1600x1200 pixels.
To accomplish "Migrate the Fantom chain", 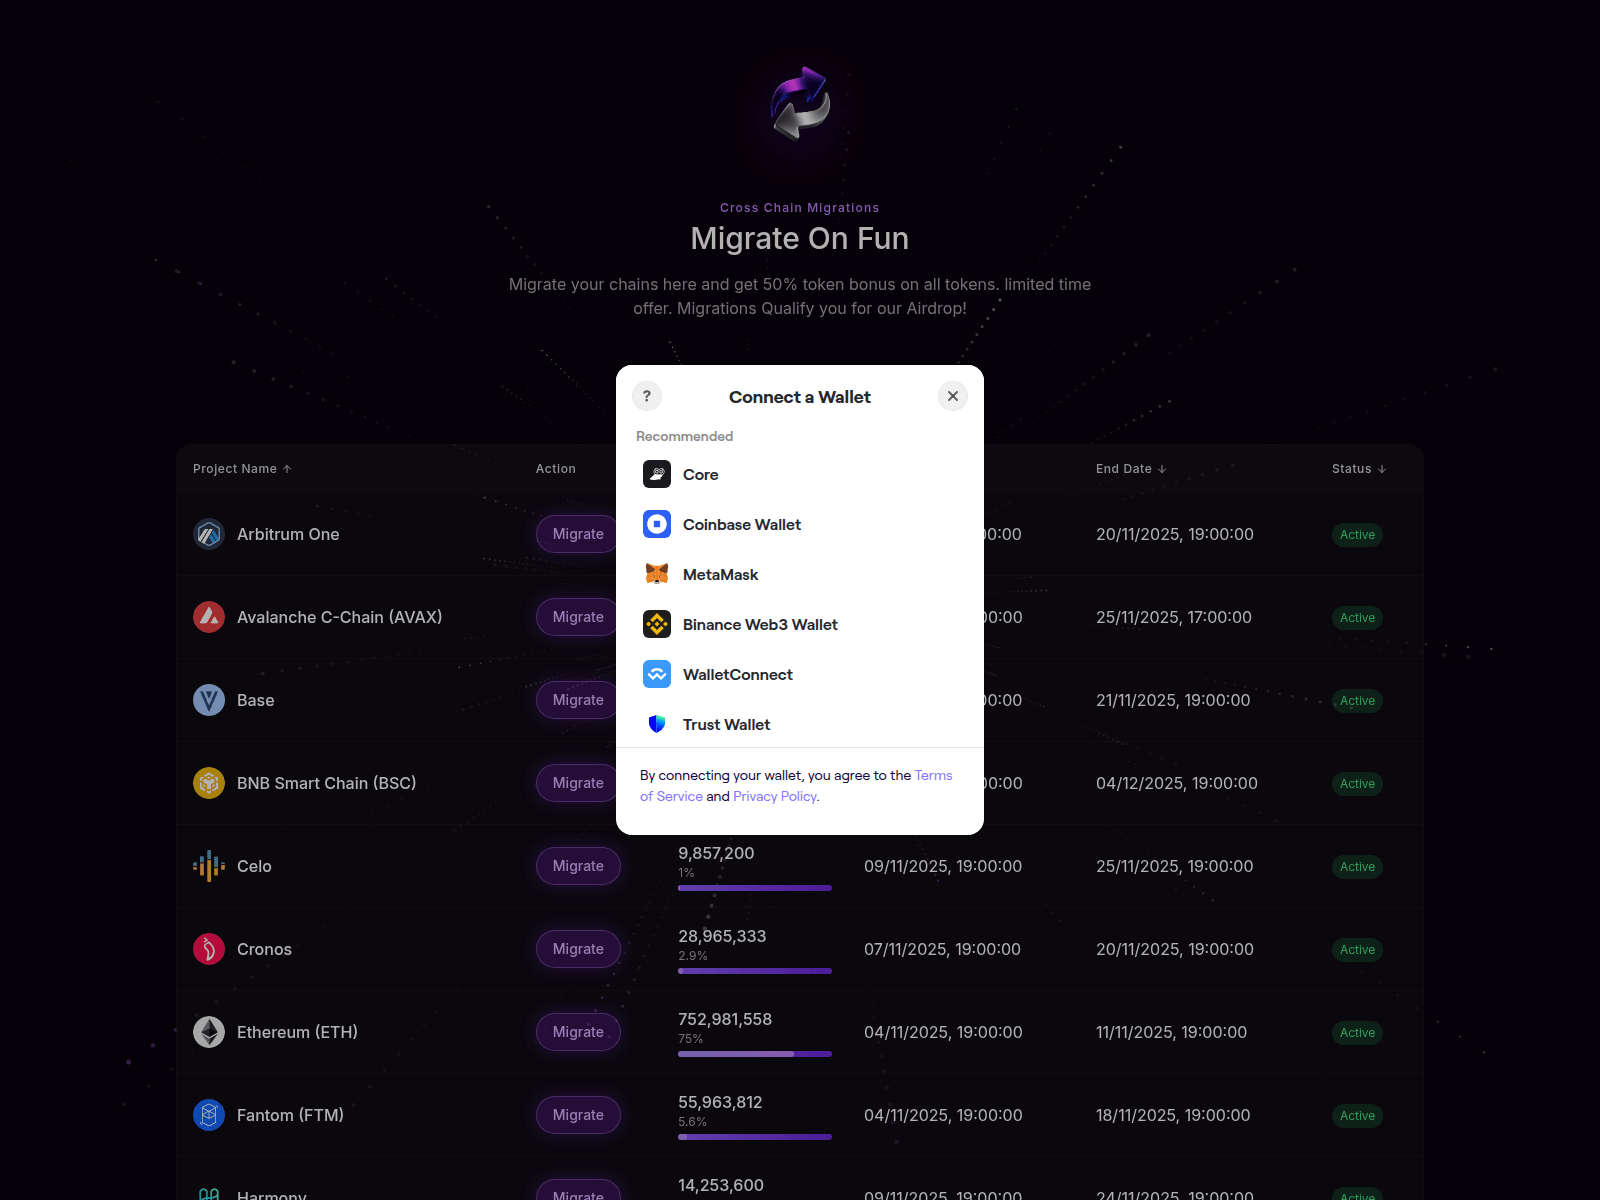I will (x=578, y=1115).
